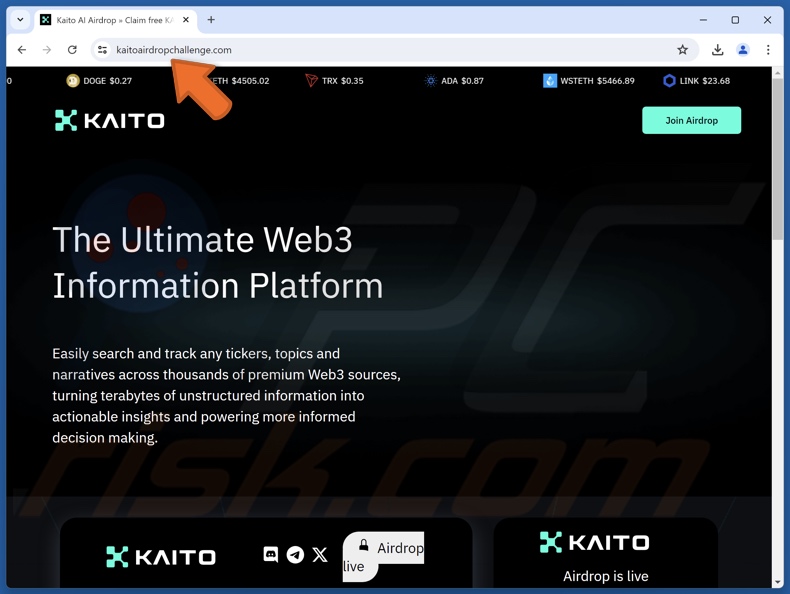Click the Chainlink LINK ticker icon
This screenshot has width=790, height=594.
[x=669, y=81]
